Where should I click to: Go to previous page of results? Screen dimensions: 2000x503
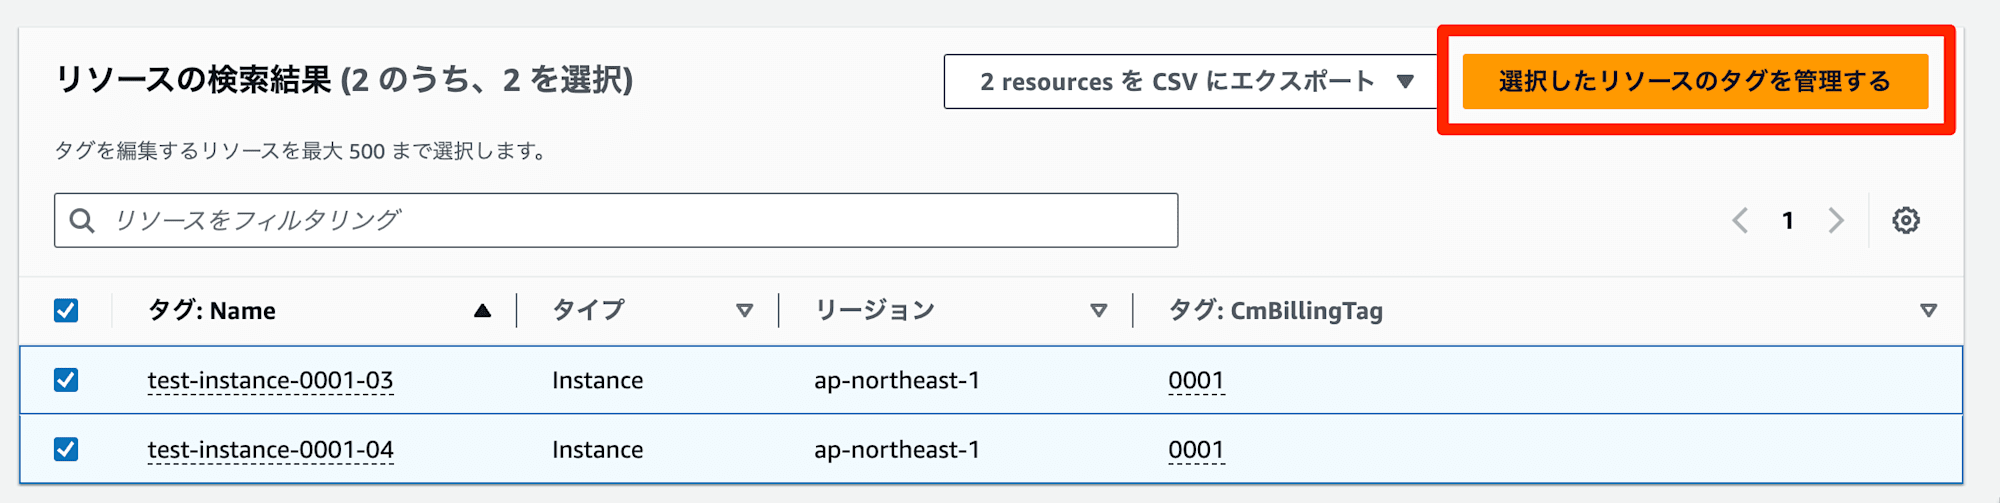point(1740,220)
